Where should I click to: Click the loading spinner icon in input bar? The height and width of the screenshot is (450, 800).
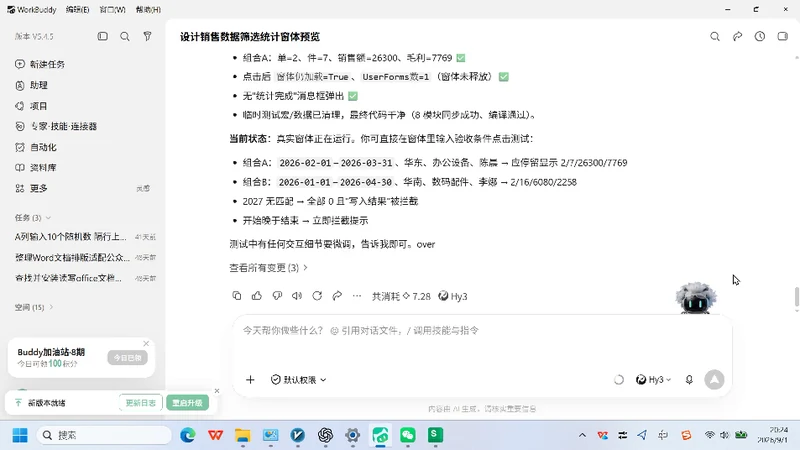[618, 380]
